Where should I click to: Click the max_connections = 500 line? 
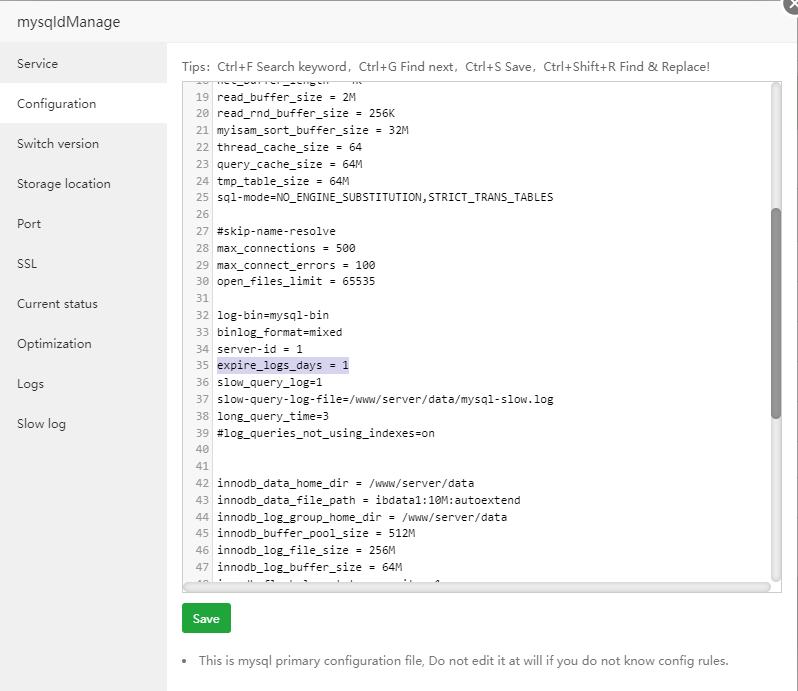pos(286,248)
